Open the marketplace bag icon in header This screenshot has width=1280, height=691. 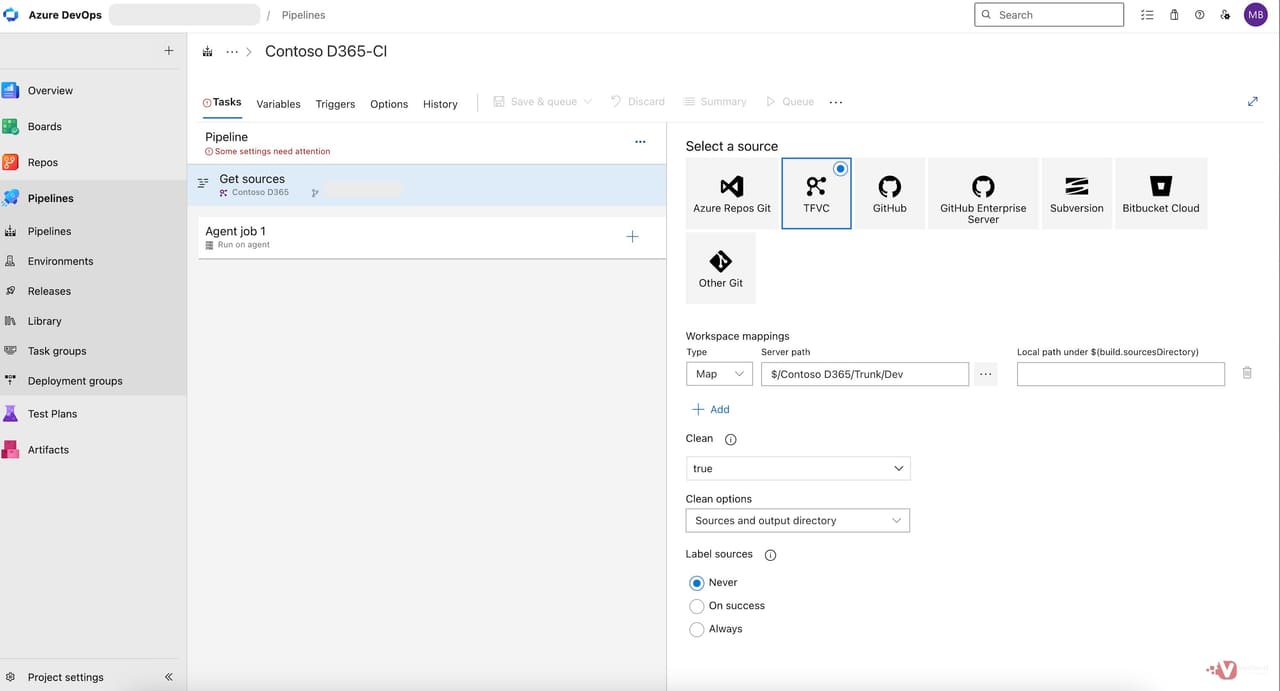tap(1174, 15)
